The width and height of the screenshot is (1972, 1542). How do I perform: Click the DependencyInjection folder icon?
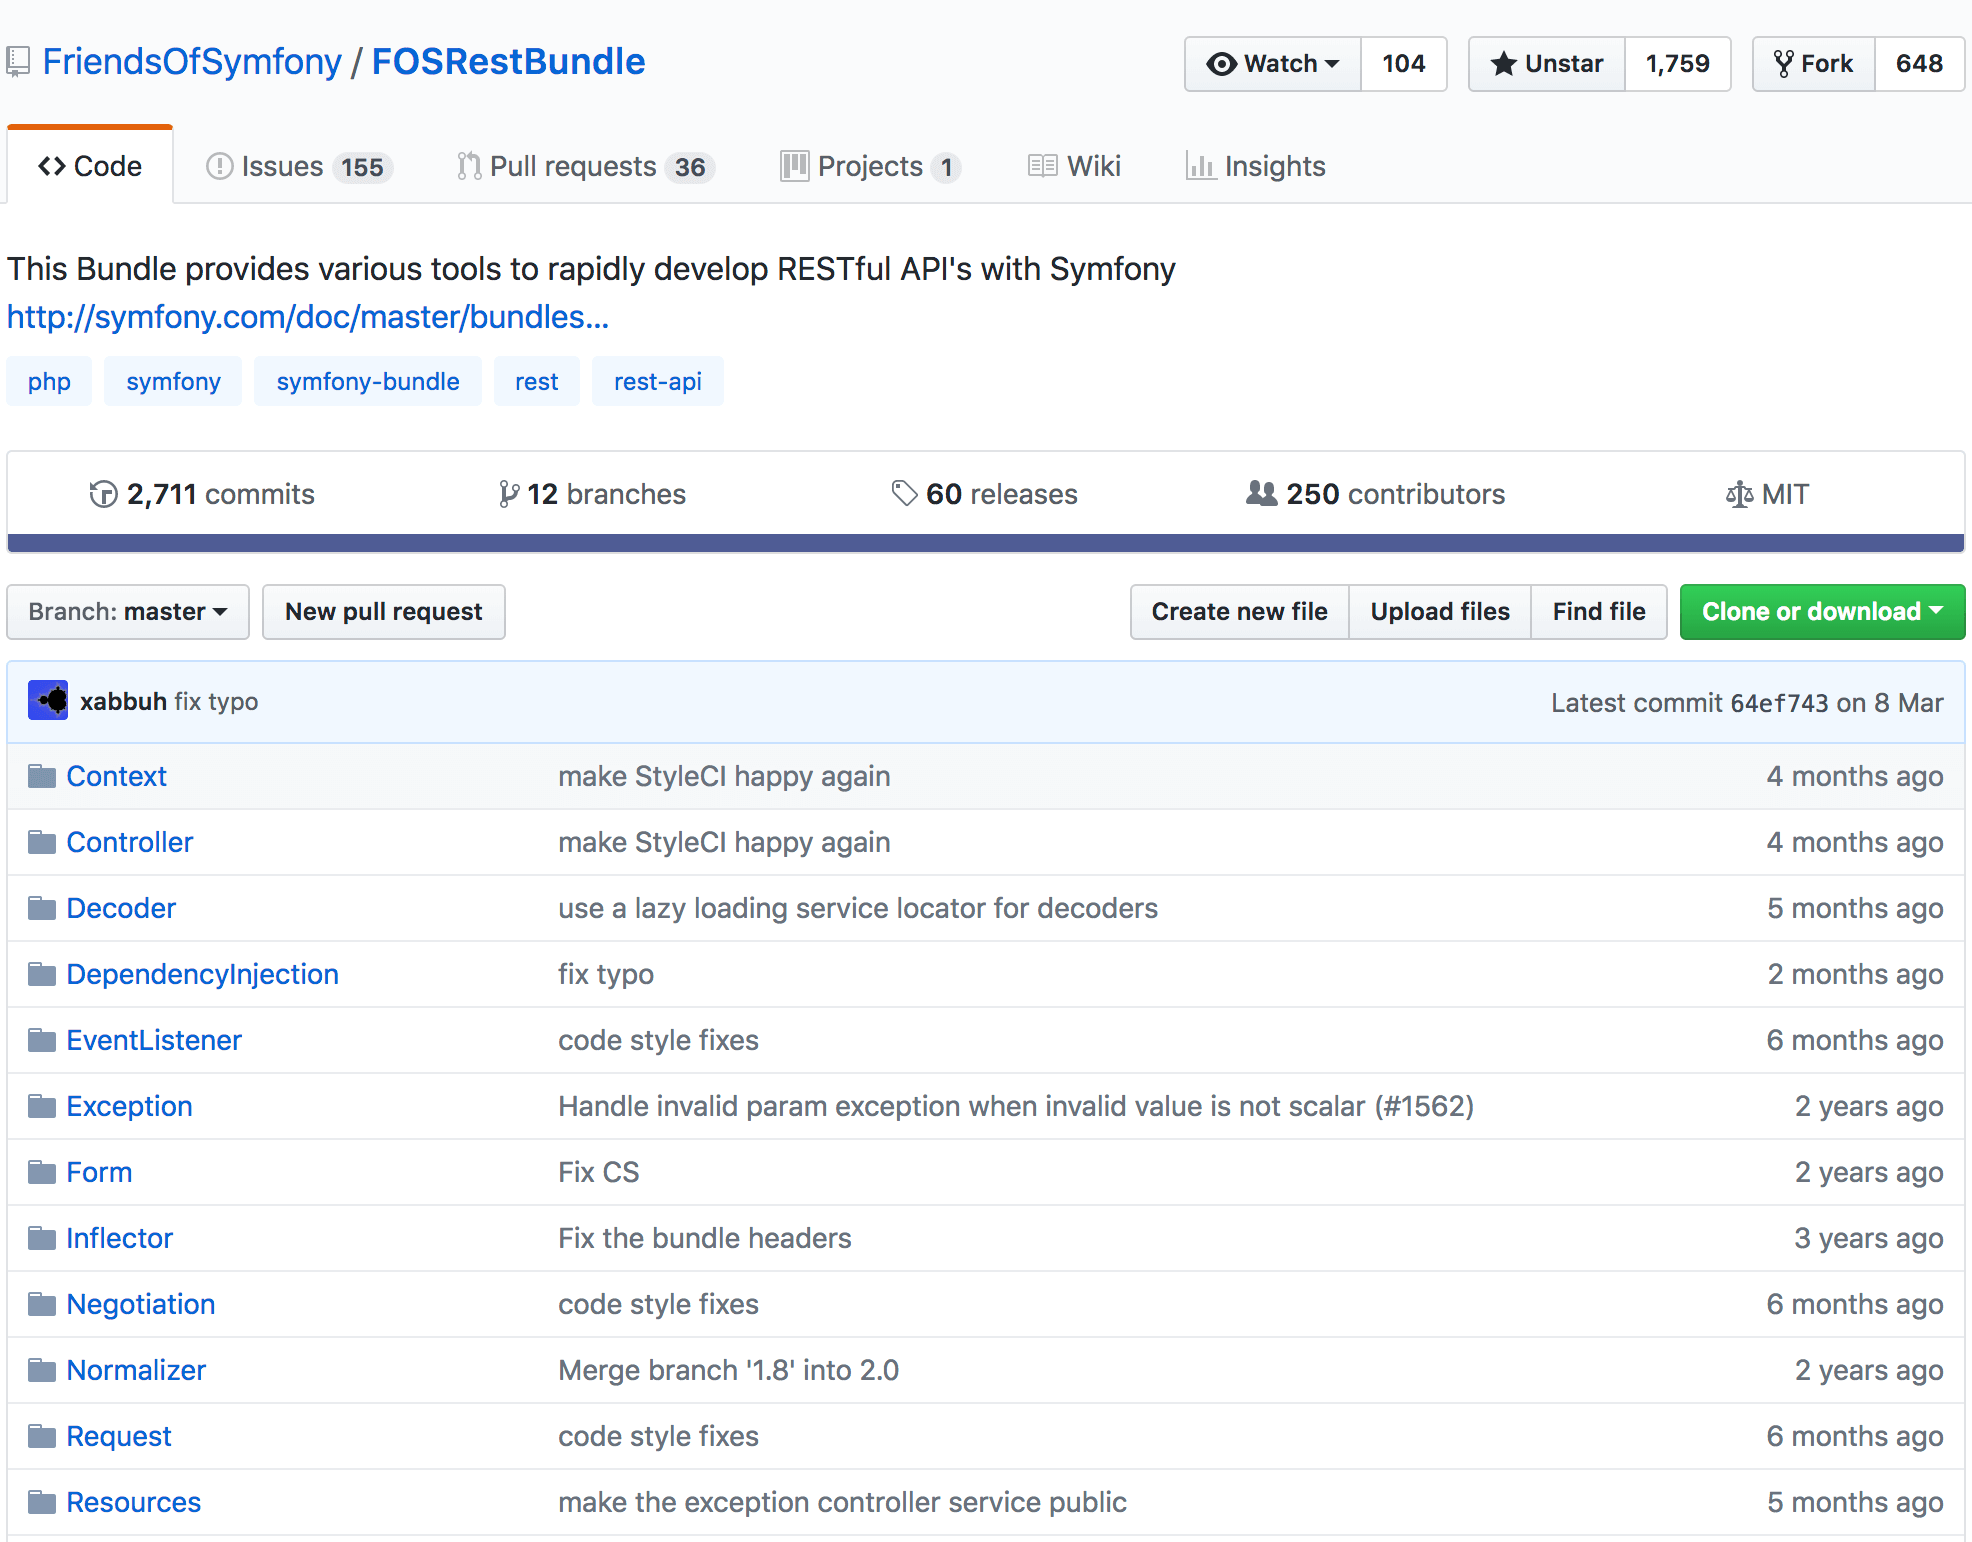click(42, 974)
